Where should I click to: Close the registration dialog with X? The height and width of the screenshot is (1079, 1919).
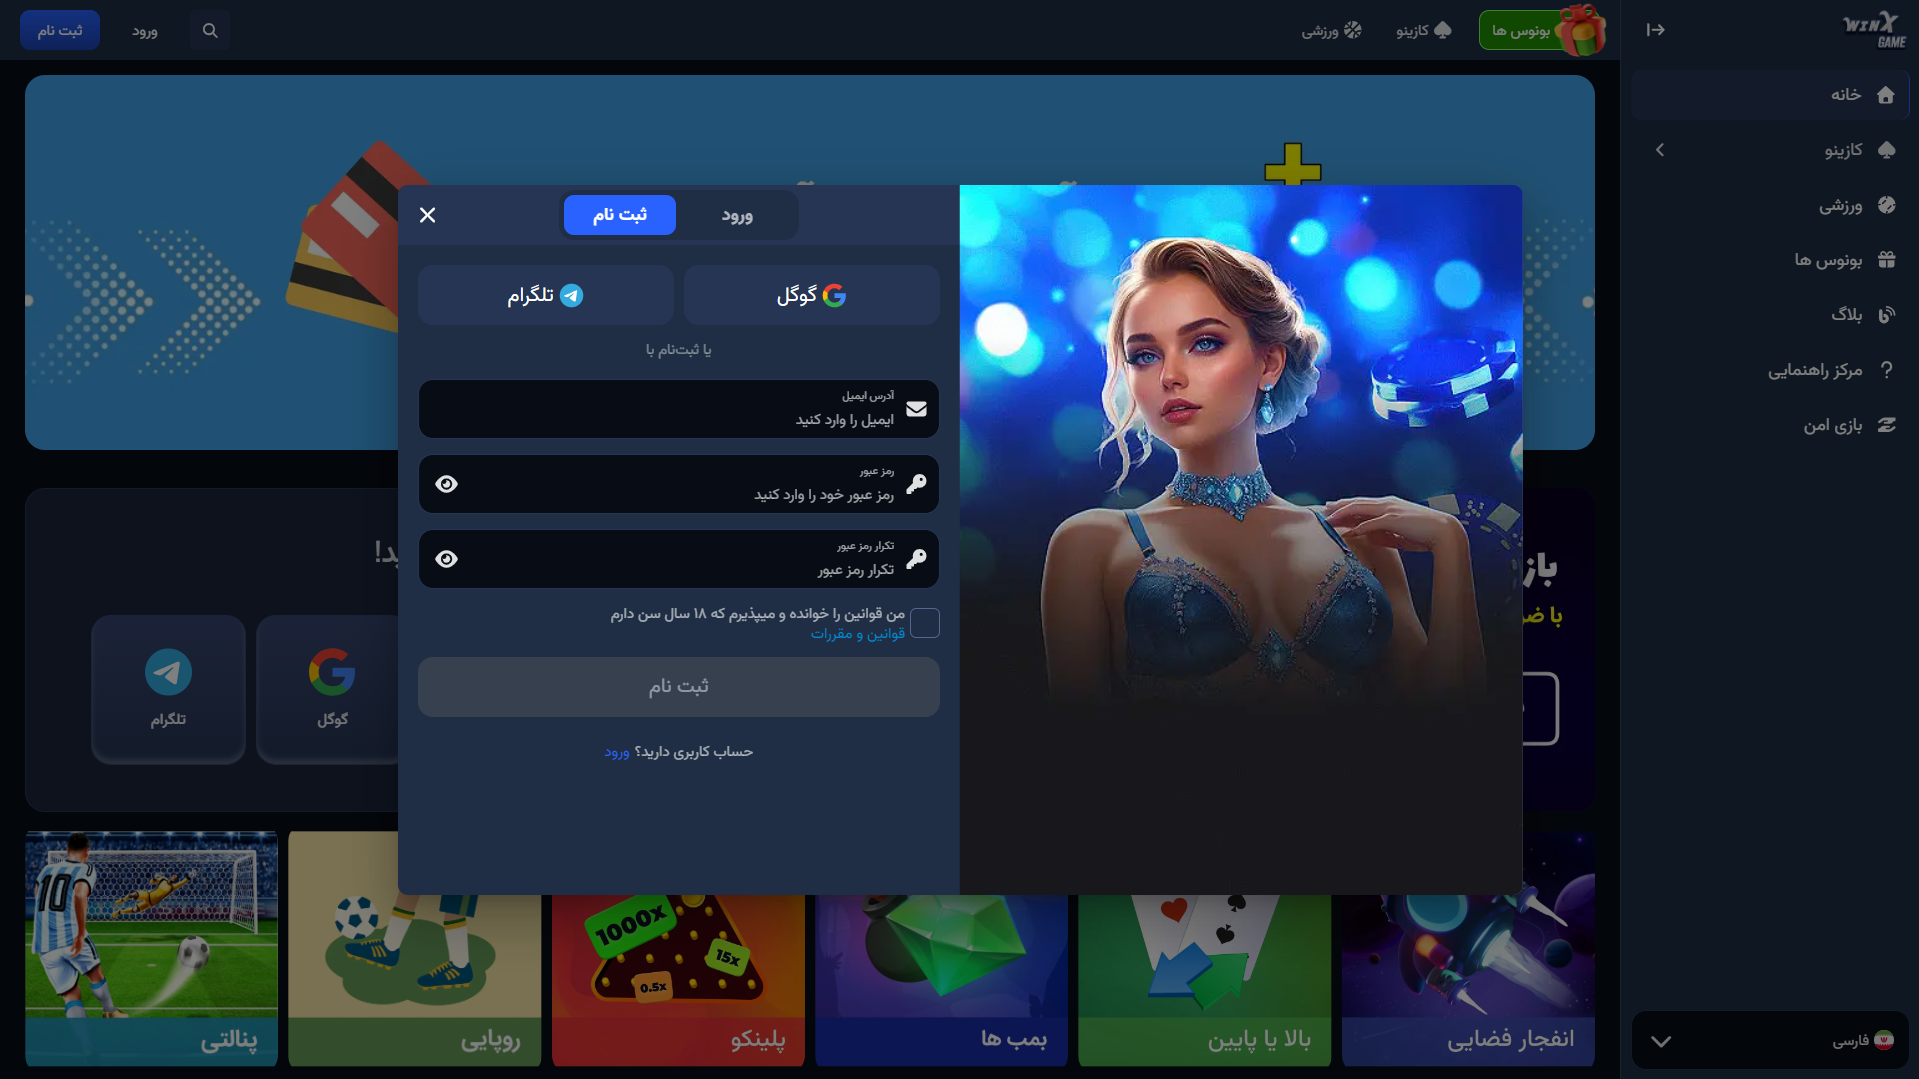coord(427,215)
